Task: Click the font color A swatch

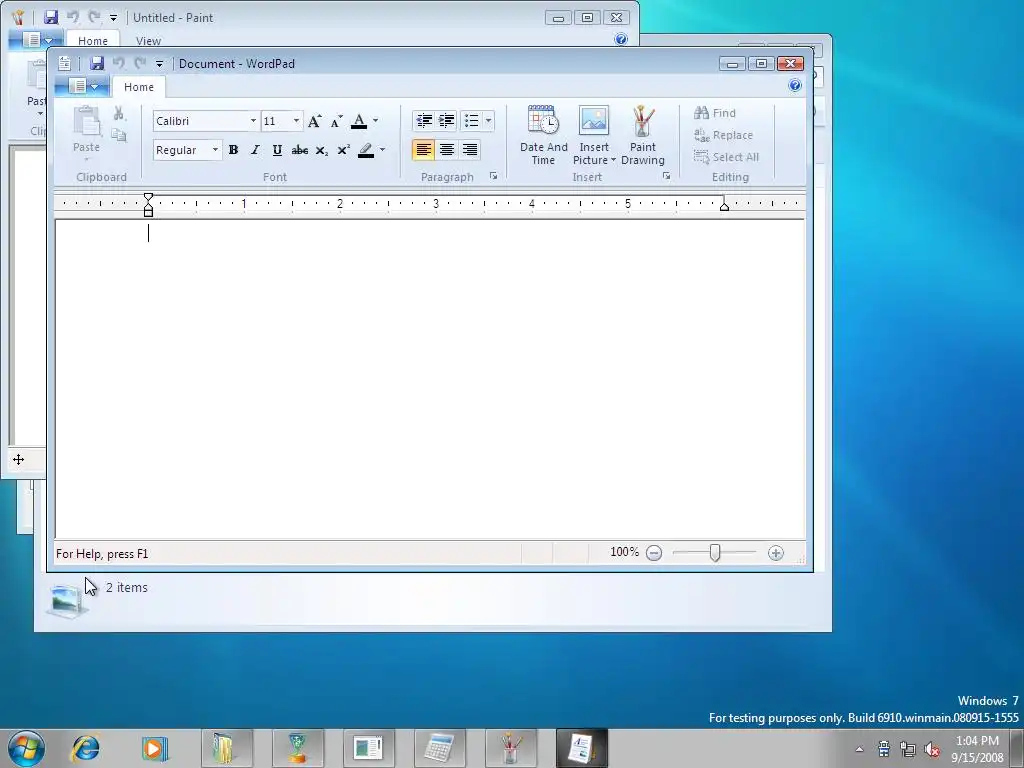Action: (359, 121)
